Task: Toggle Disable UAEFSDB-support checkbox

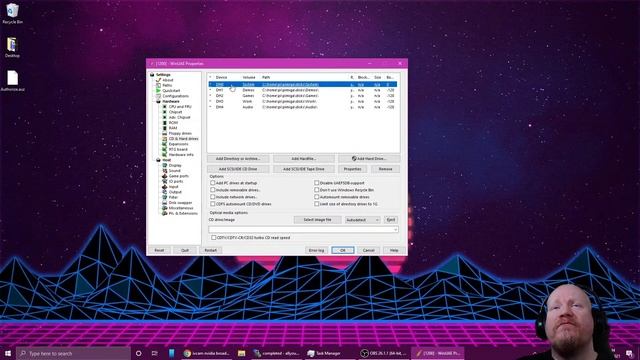Action: (317, 183)
